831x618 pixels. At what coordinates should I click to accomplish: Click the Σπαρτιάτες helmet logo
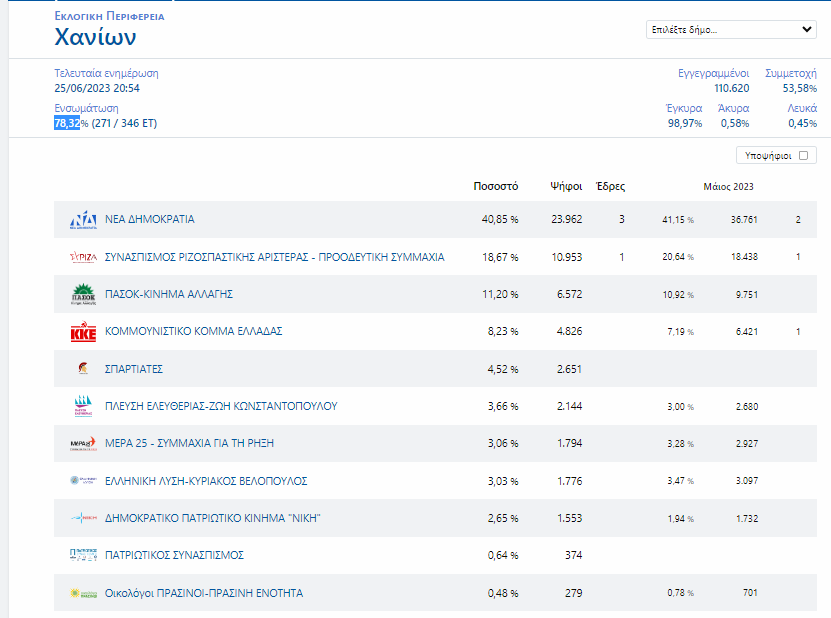pos(83,368)
